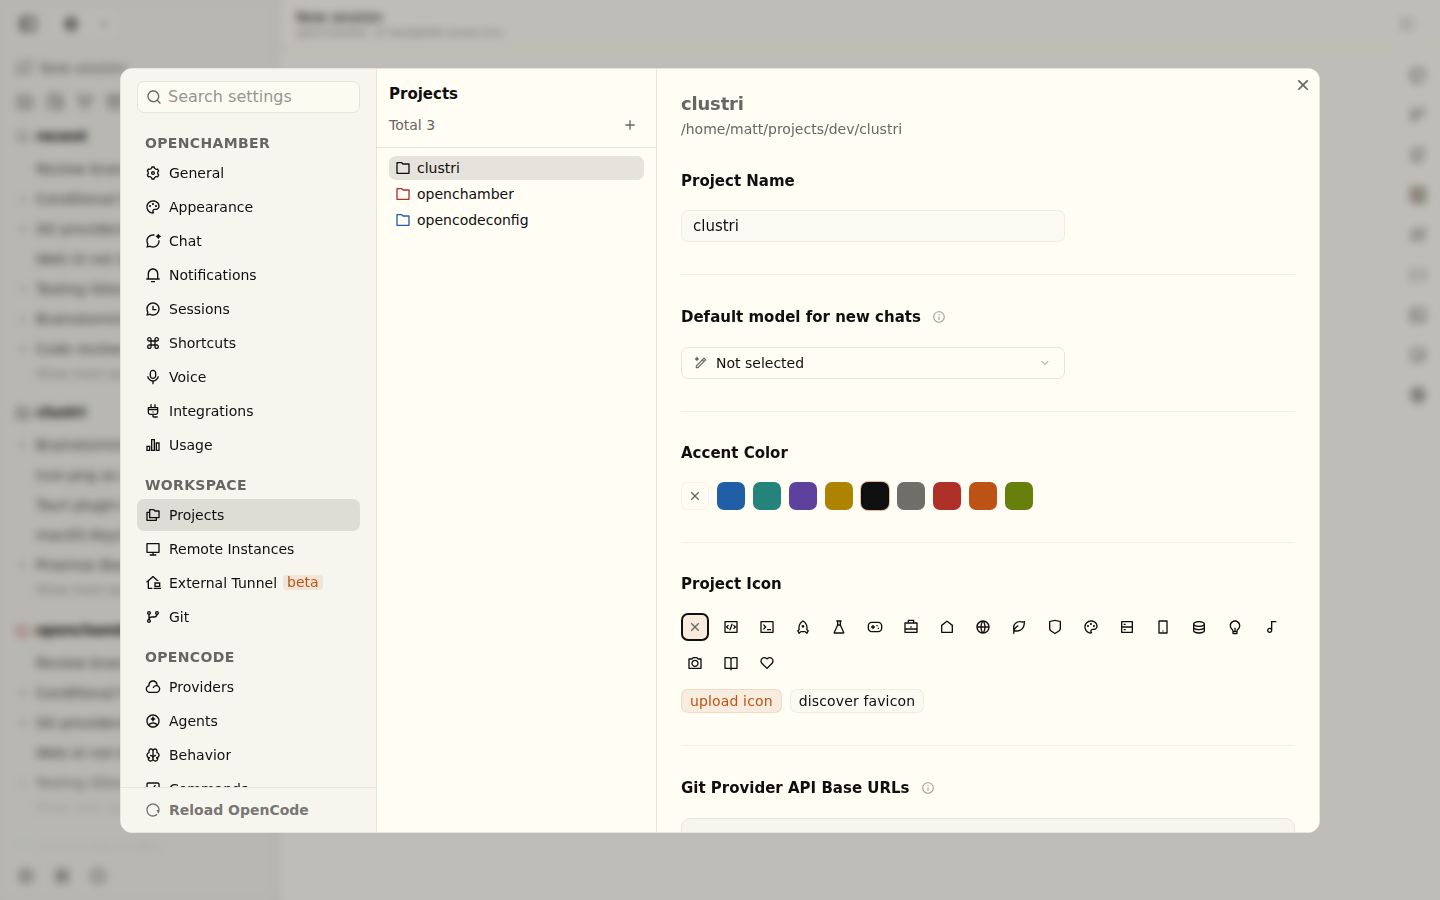Focus the Search settings field

(x=248, y=97)
